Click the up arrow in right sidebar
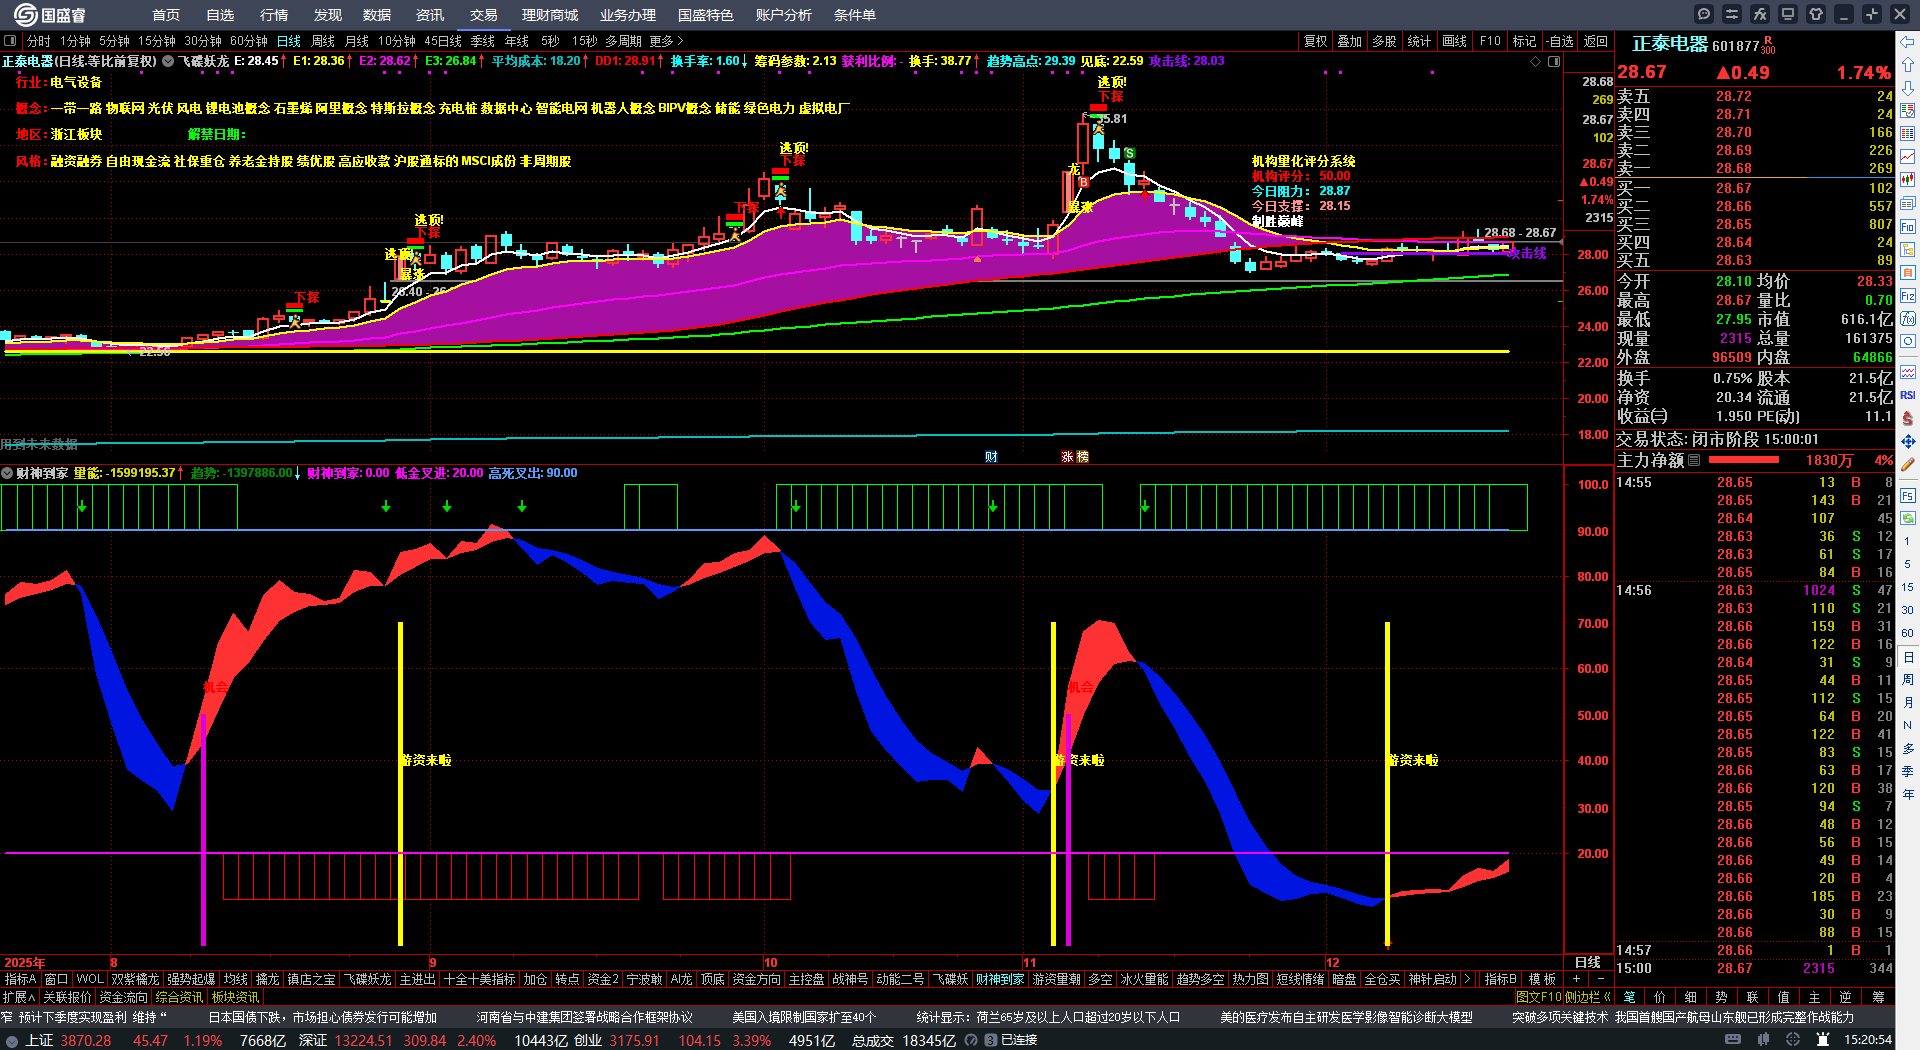Screen dimensions: 1920x1050 pyautogui.click(x=1908, y=65)
